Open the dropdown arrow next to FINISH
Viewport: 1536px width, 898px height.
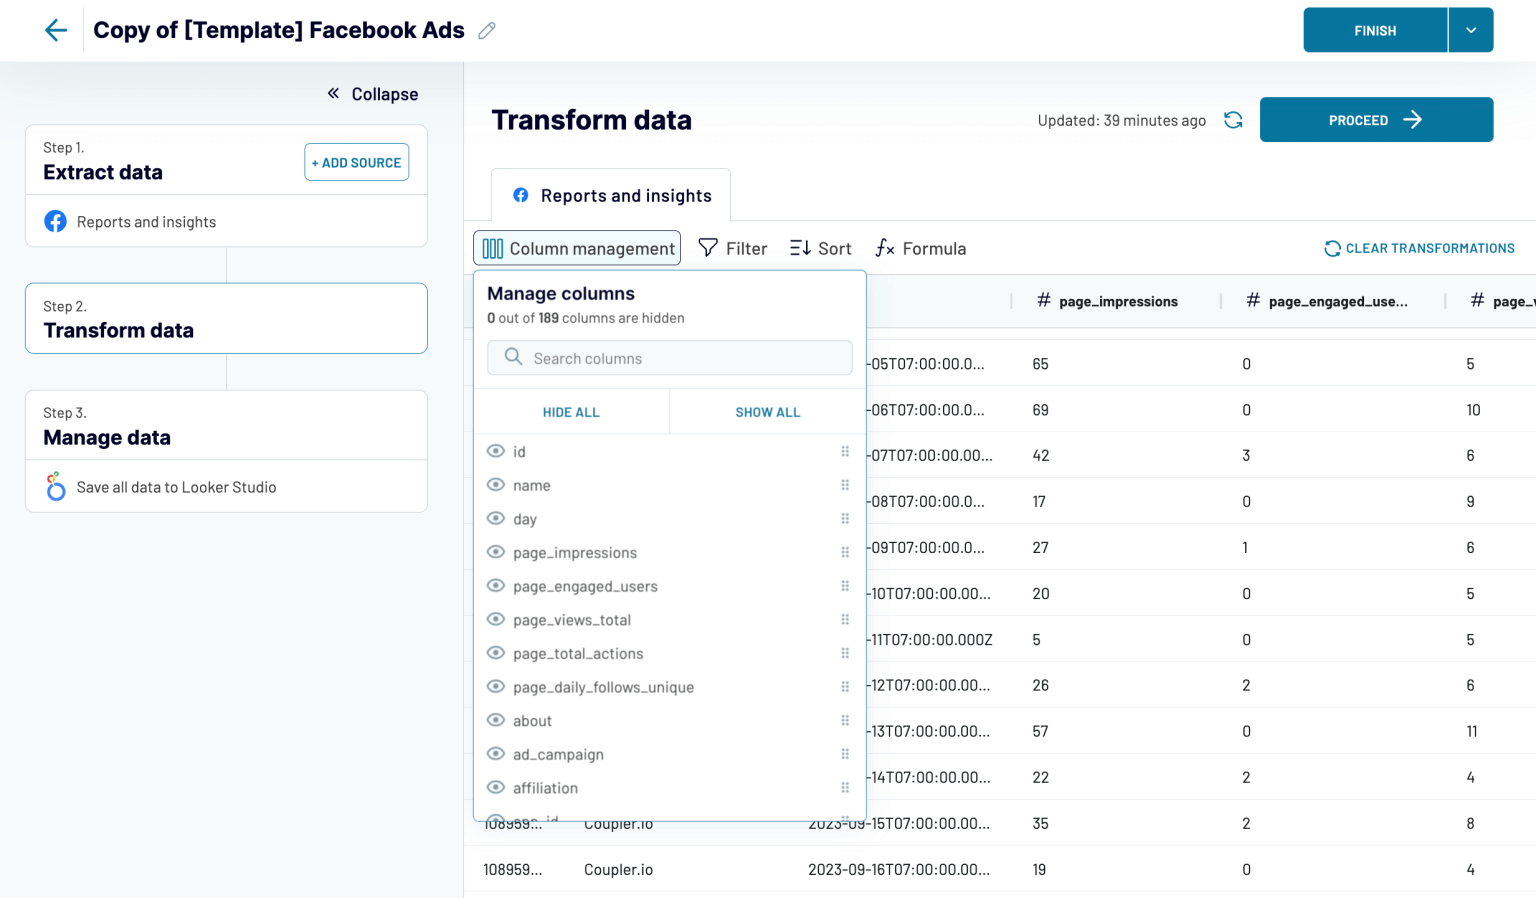[x=1471, y=30]
